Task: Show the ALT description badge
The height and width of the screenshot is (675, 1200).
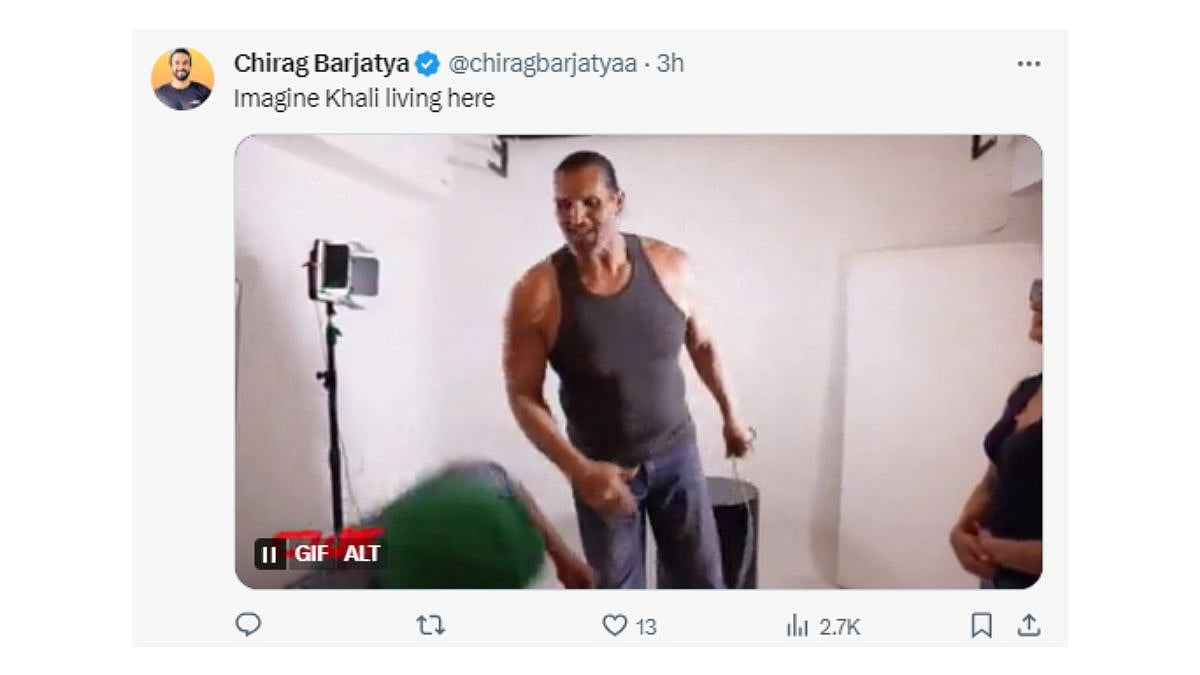Action: point(361,553)
